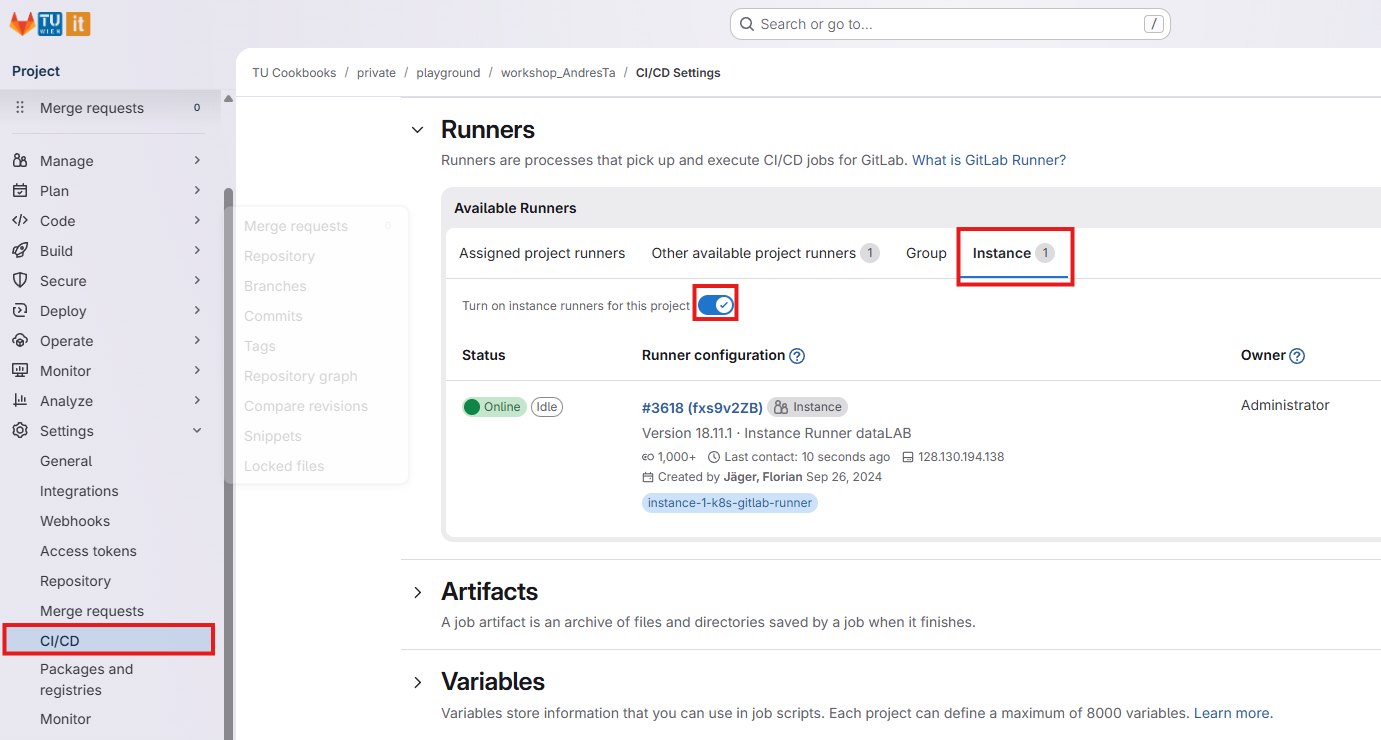Click the Plan calendar icon
The width and height of the screenshot is (1381, 740).
click(20, 191)
